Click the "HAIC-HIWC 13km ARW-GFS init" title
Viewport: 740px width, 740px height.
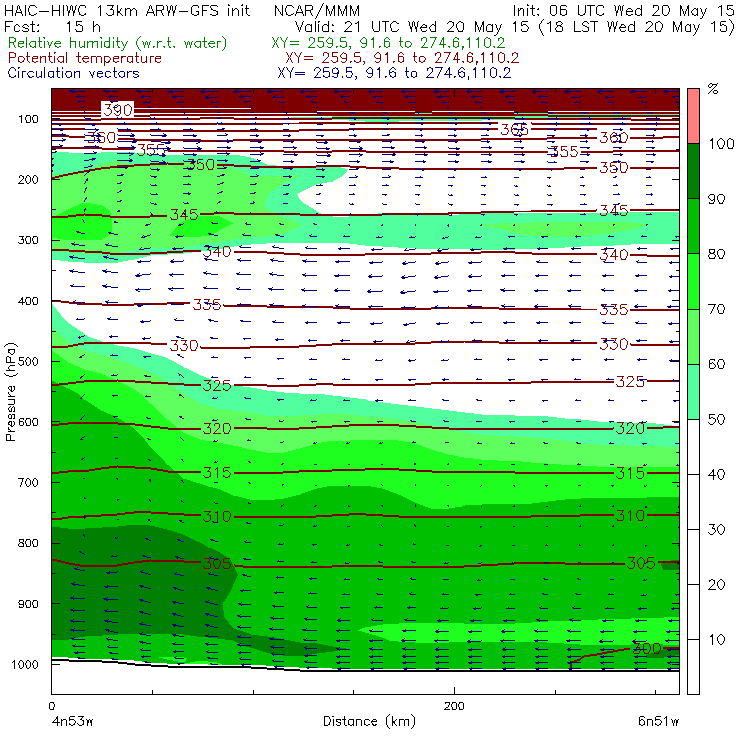(x=127, y=10)
